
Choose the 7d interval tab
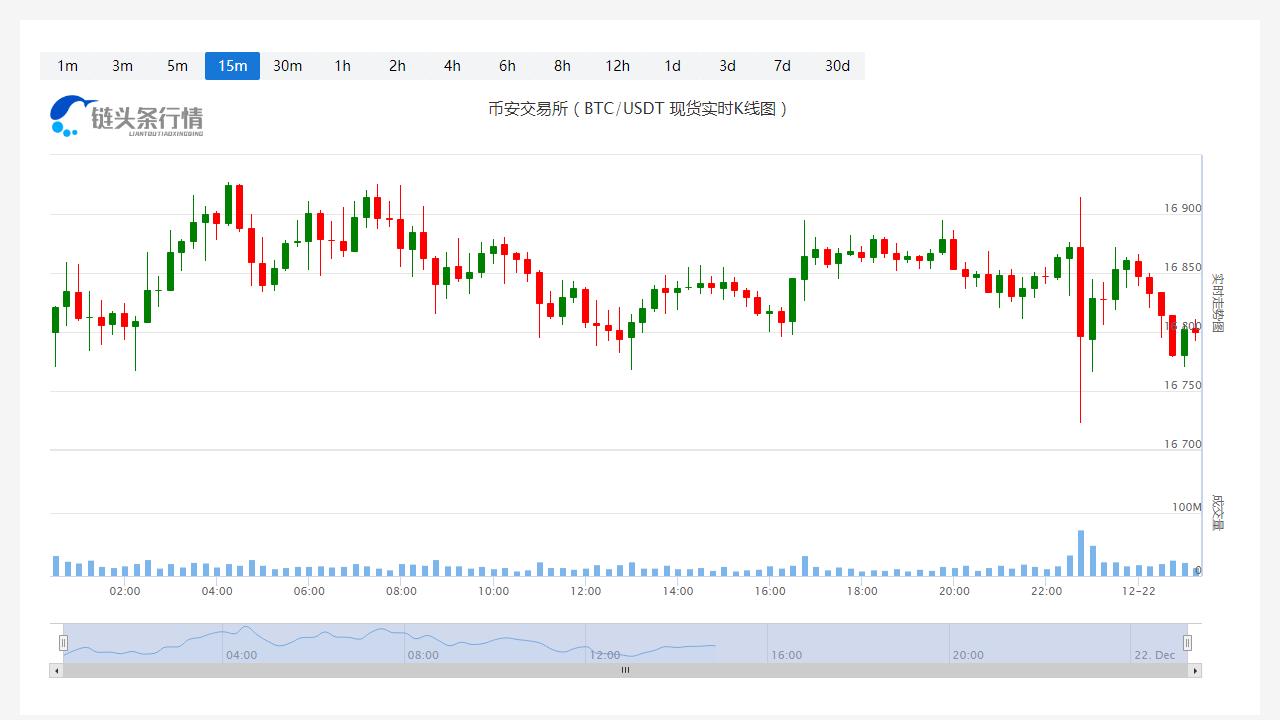click(782, 66)
